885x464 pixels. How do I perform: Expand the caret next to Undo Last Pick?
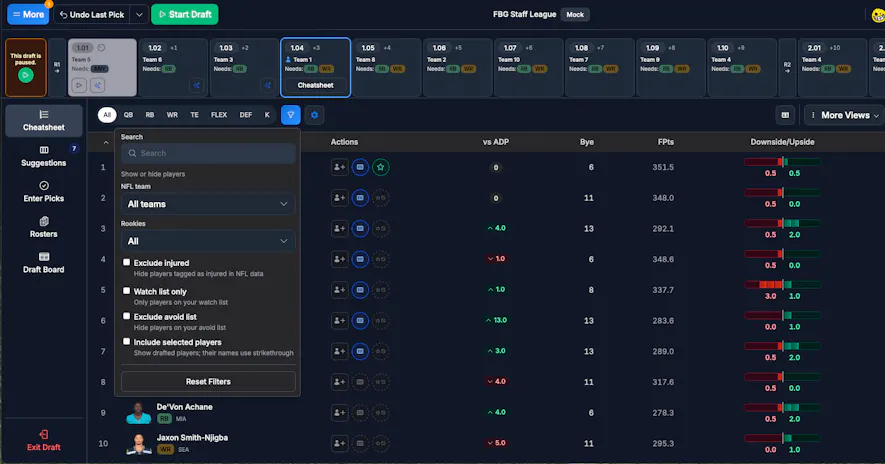click(139, 15)
